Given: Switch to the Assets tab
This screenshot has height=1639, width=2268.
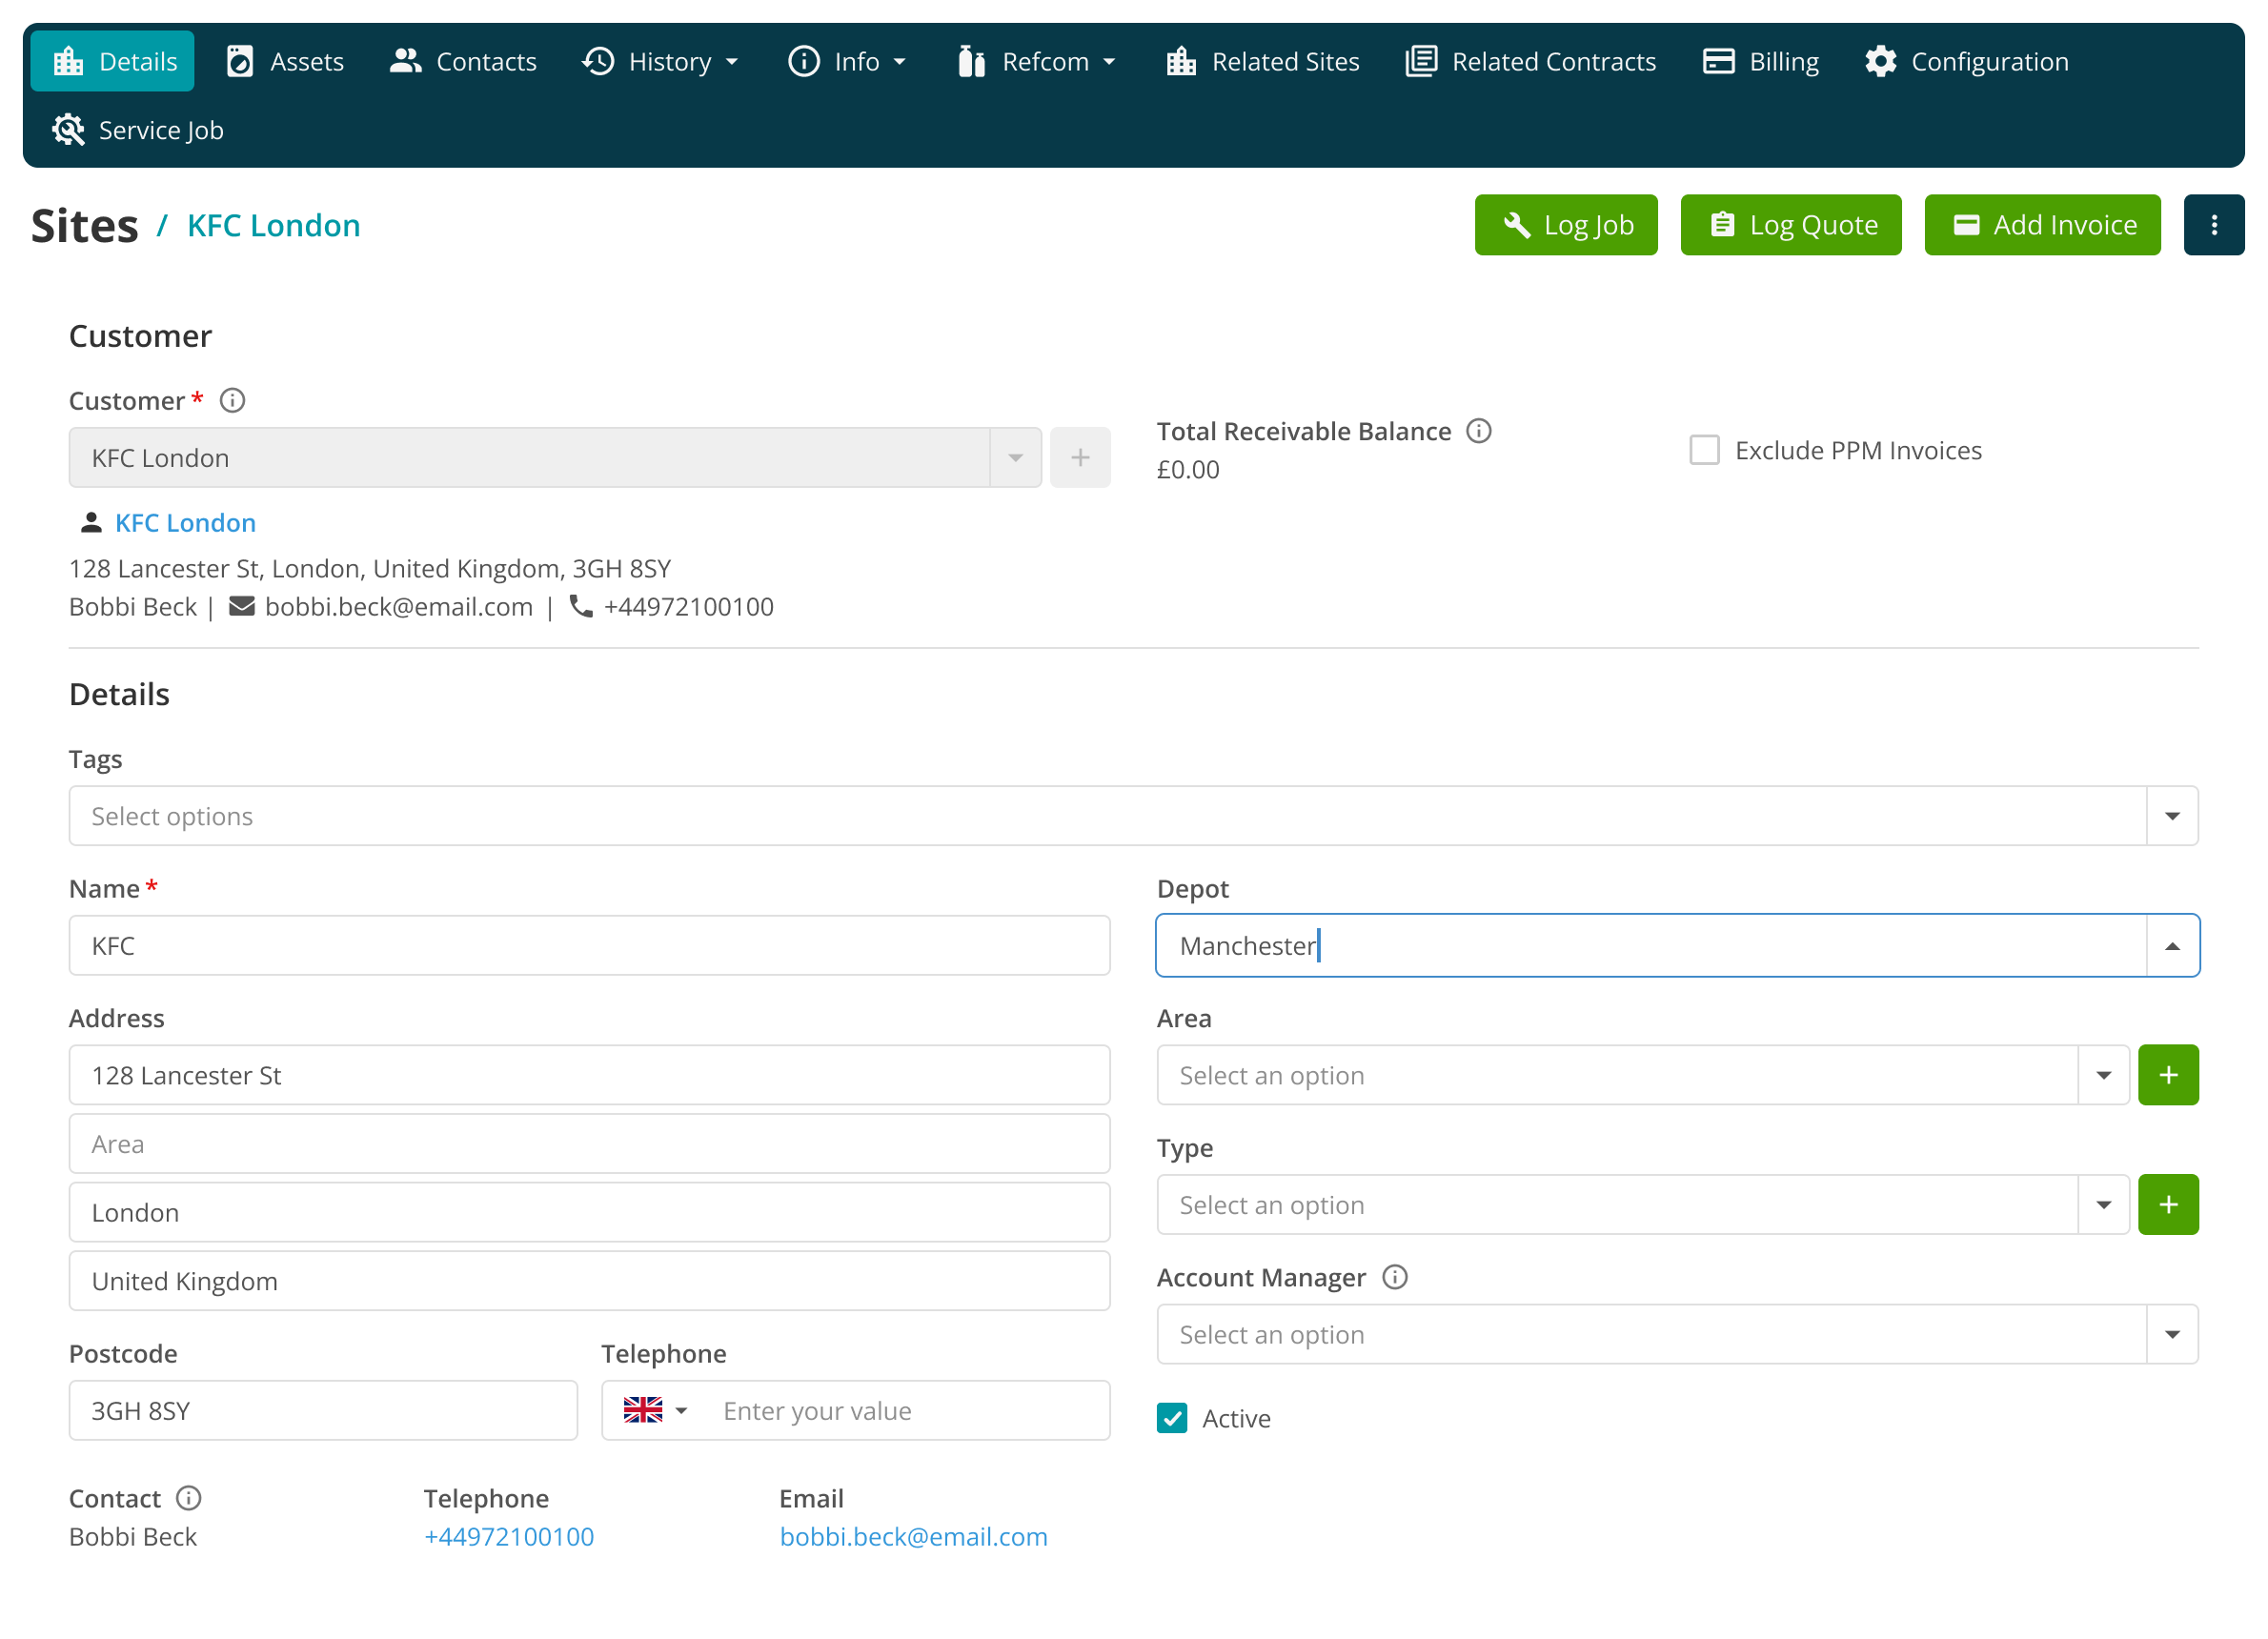Looking at the screenshot, I should [285, 61].
